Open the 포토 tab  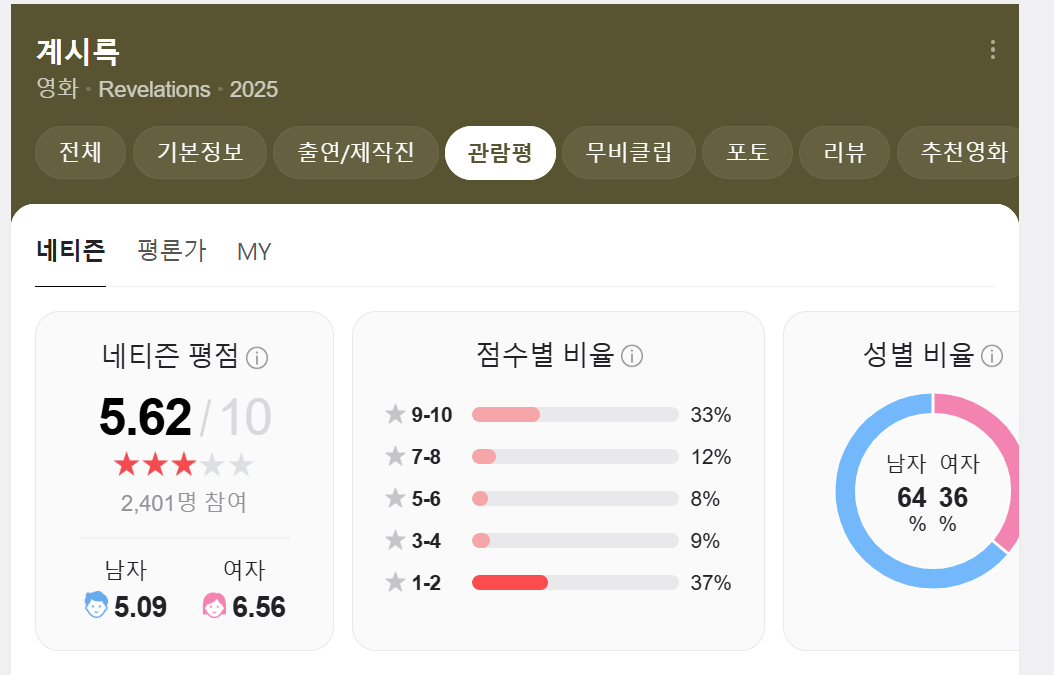[x=747, y=152]
